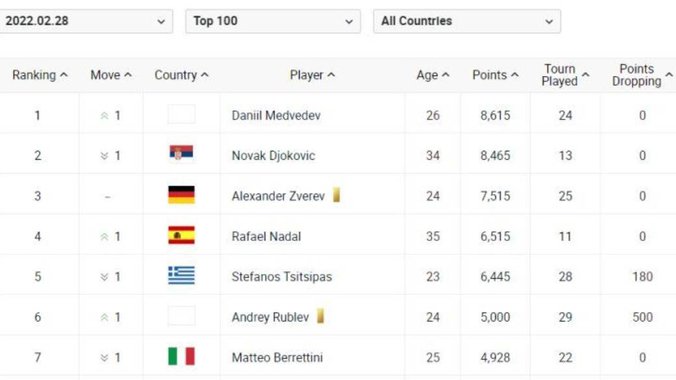This screenshot has height=380, width=676.
Task: Sort by Tourn Played column header
Action: (565, 75)
